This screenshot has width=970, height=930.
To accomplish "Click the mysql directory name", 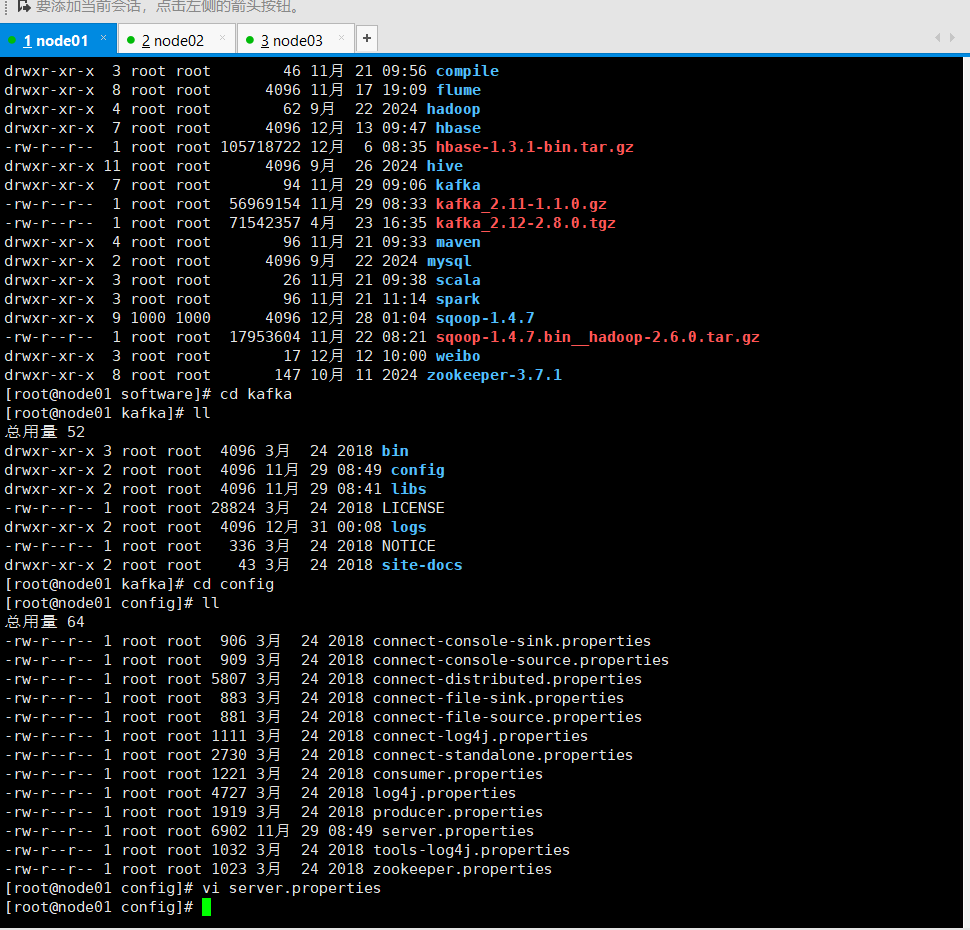I will [x=449, y=262].
